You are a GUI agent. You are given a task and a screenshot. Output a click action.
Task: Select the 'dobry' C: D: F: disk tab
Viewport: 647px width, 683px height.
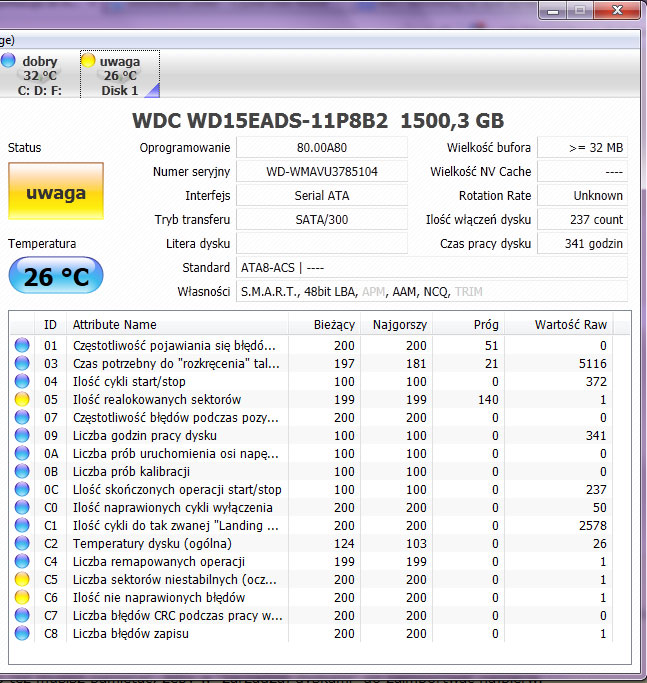(35, 75)
